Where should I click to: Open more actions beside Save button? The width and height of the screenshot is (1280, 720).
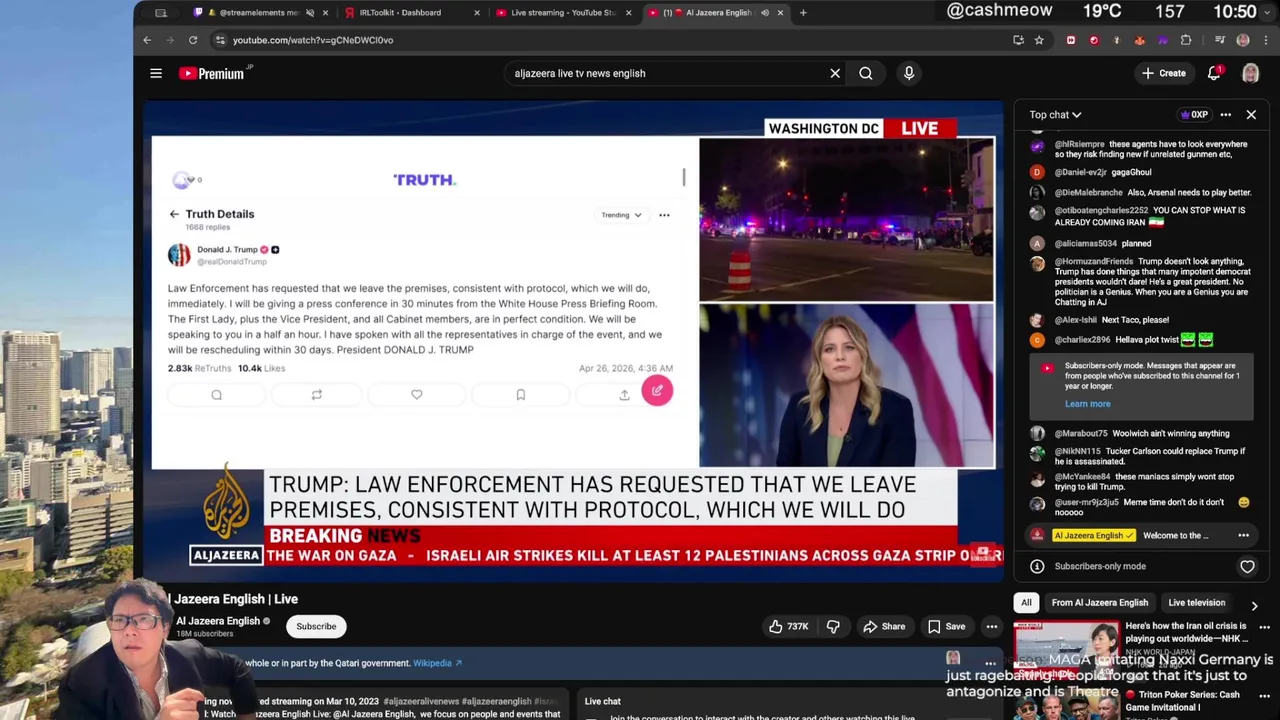click(x=991, y=626)
